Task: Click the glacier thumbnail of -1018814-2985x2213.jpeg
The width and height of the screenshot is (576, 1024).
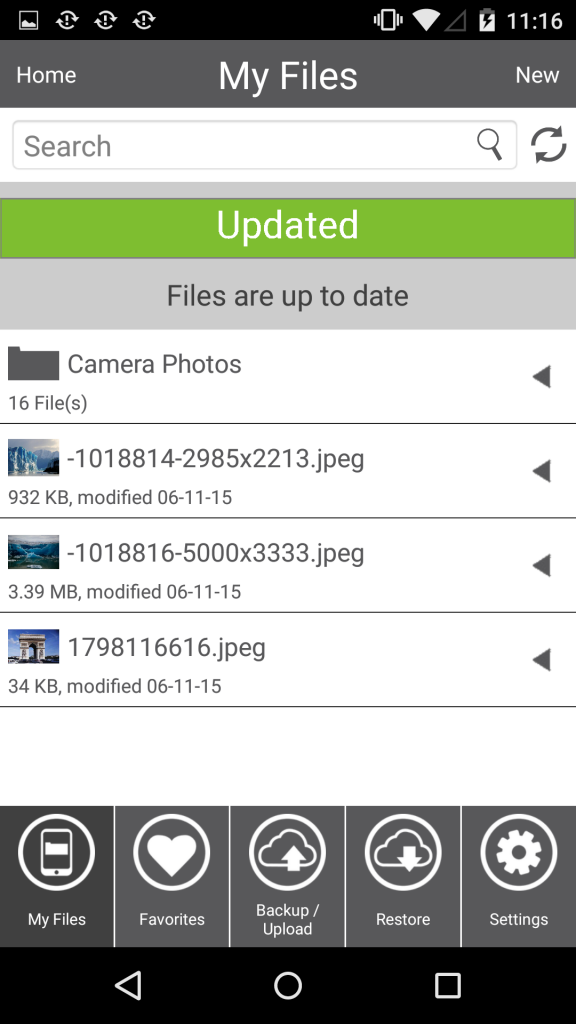Action: (33, 458)
